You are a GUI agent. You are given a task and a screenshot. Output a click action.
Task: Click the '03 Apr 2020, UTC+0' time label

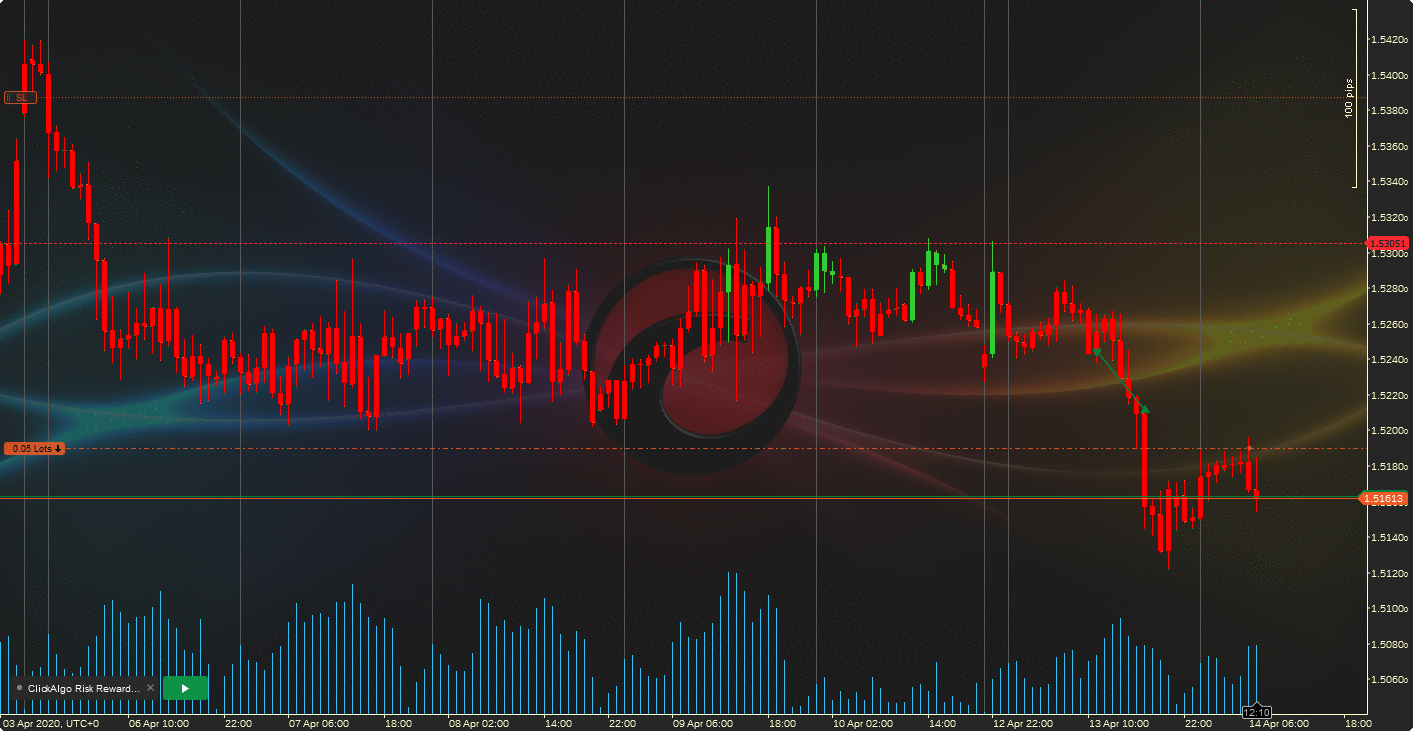click(x=51, y=723)
